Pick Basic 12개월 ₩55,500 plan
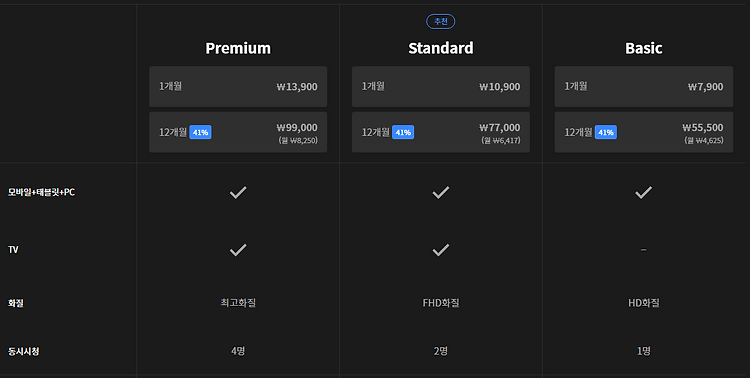 point(643,132)
